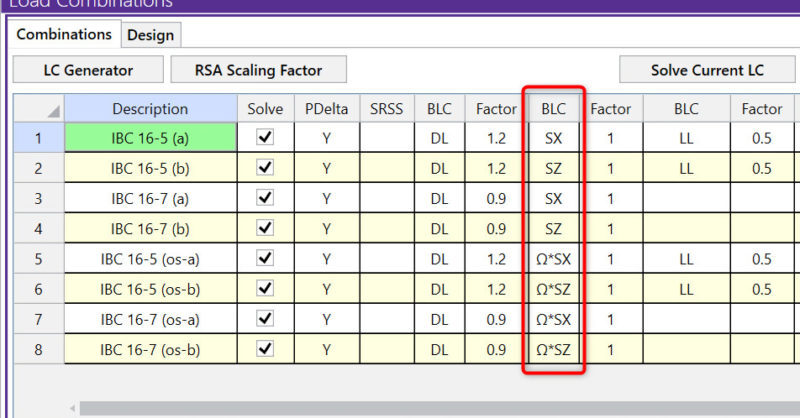
Task: Switch to the Design tab
Action: 150,35
